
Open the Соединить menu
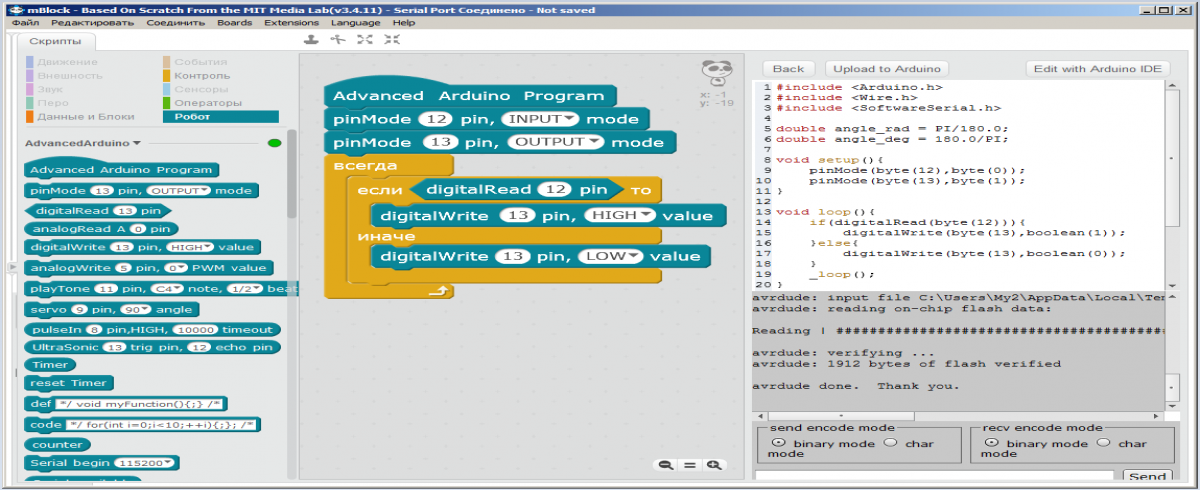click(x=176, y=22)
